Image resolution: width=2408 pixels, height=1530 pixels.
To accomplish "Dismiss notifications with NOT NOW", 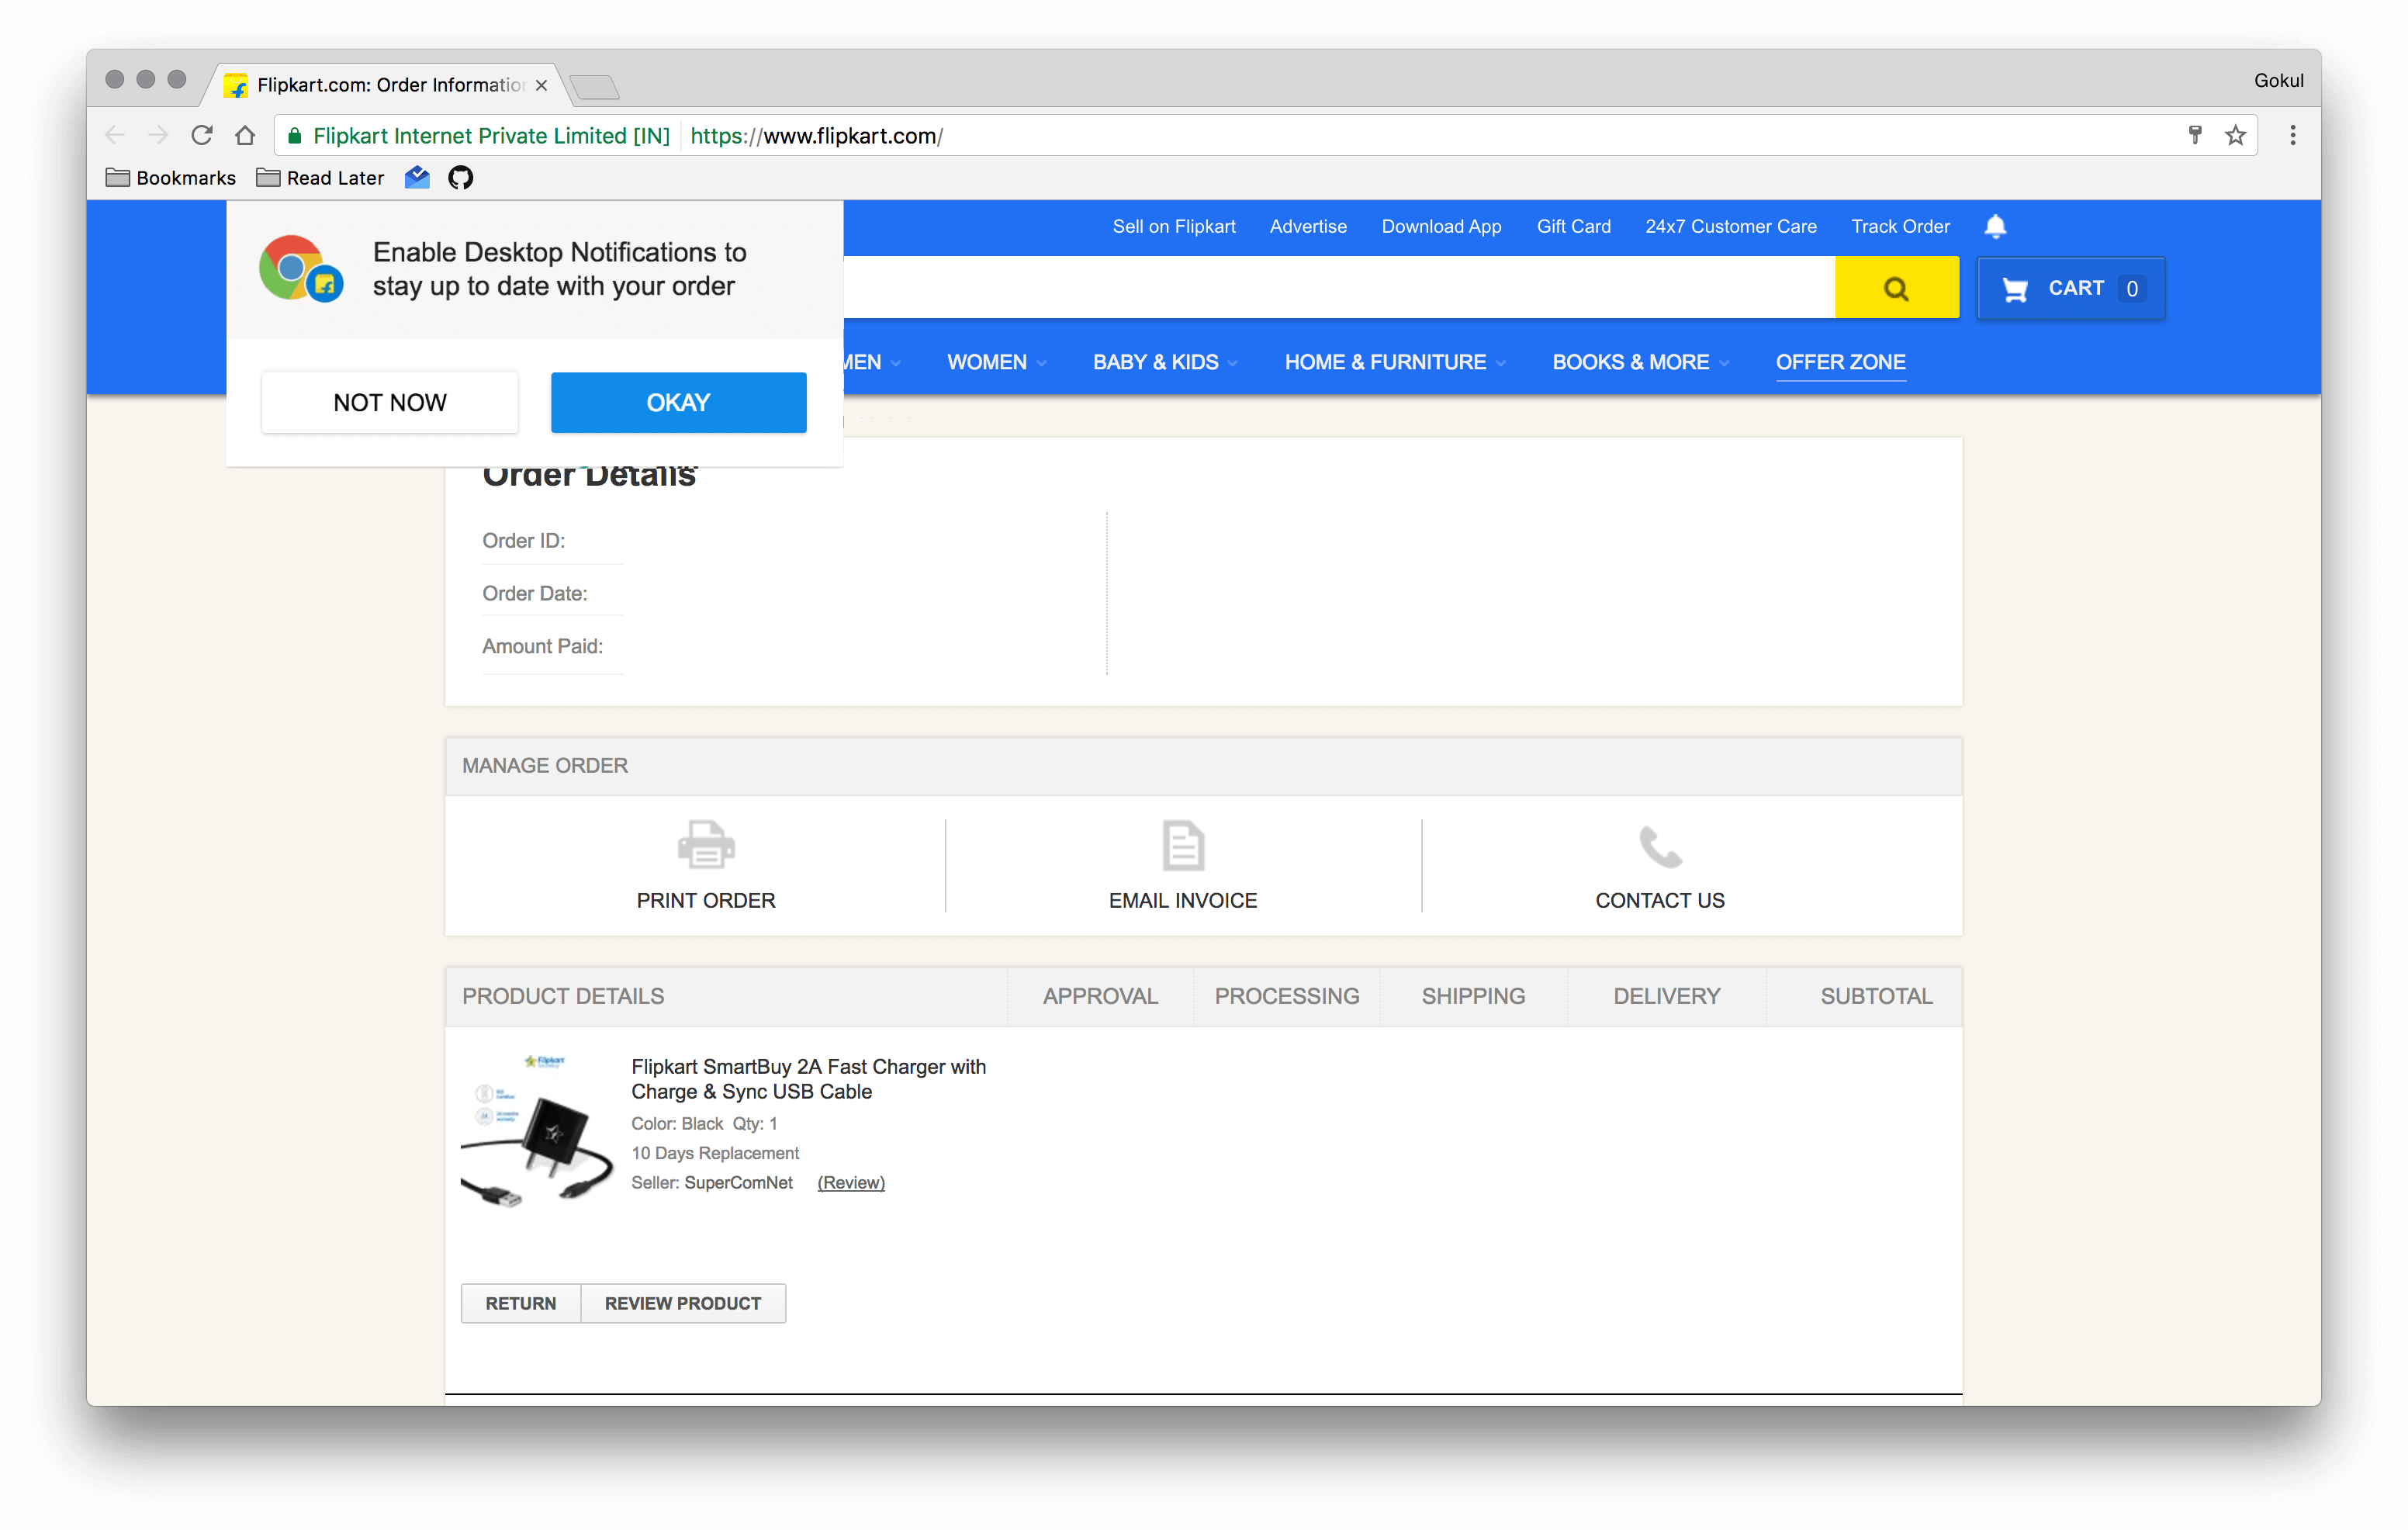I will (390, 402).
